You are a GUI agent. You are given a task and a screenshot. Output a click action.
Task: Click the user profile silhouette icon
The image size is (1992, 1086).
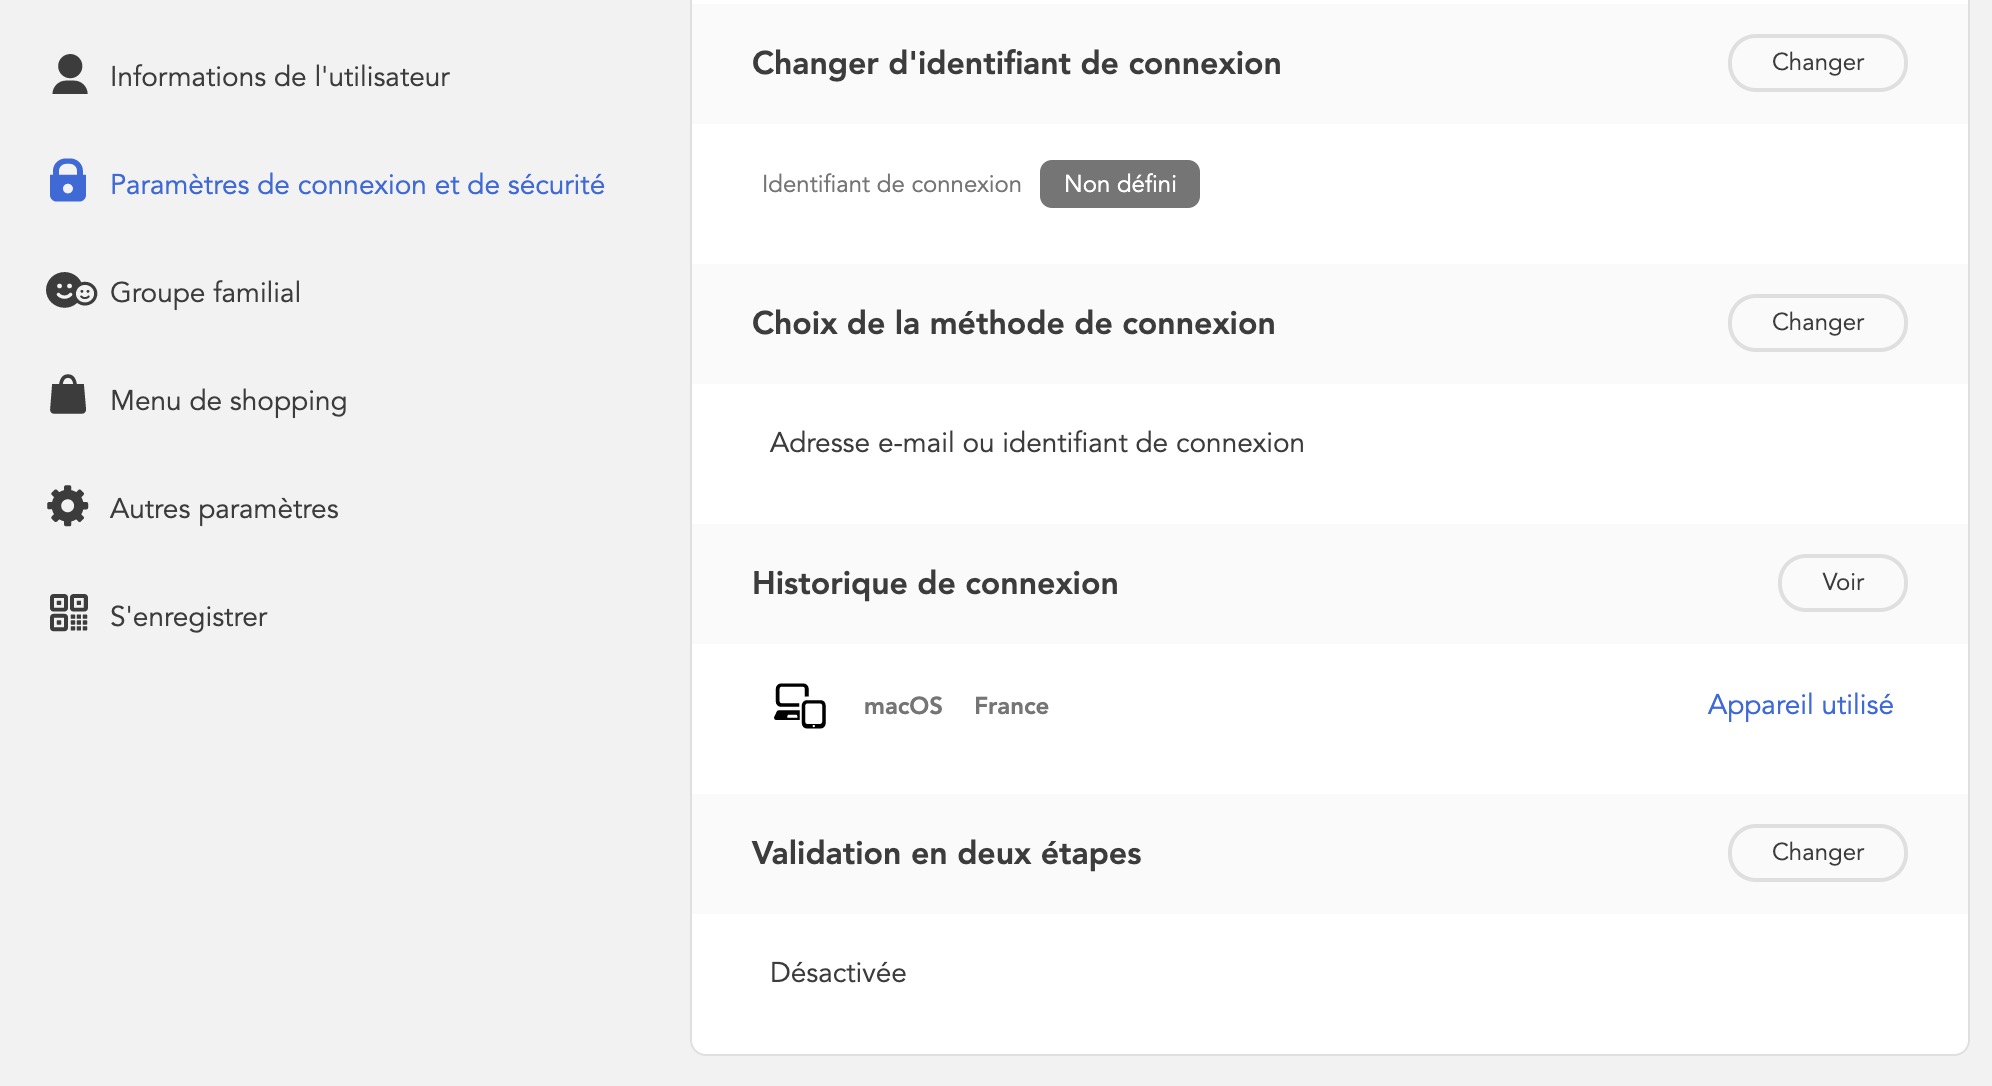point(69,75)
